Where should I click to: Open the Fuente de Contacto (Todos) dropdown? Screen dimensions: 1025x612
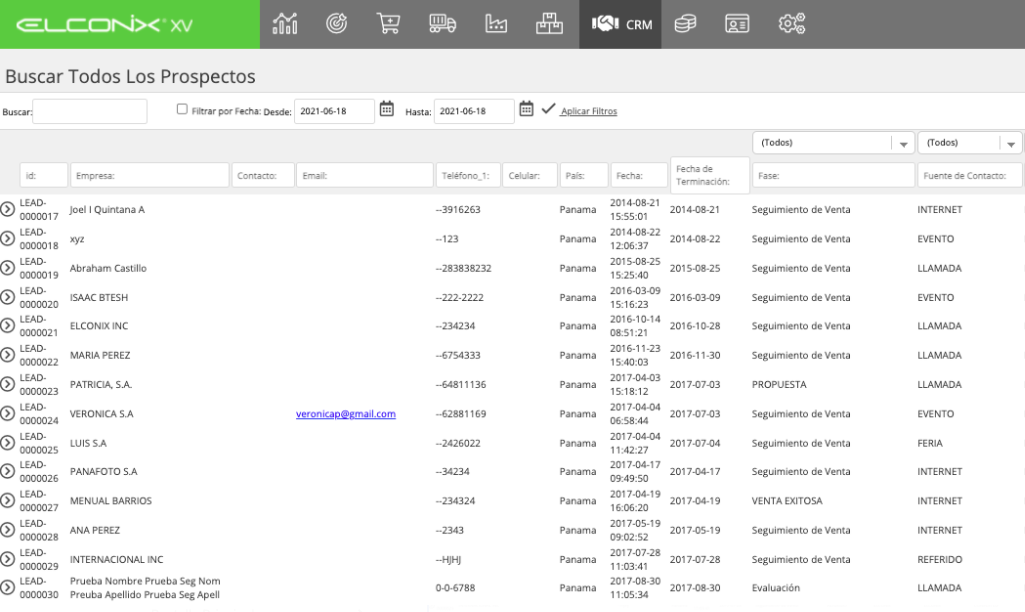click(970, 143)
